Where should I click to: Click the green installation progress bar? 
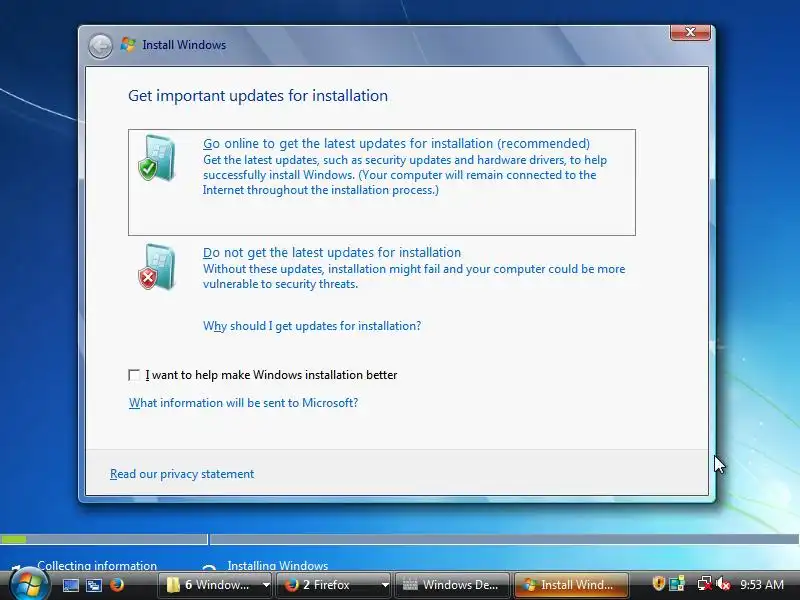pos(14,539)
